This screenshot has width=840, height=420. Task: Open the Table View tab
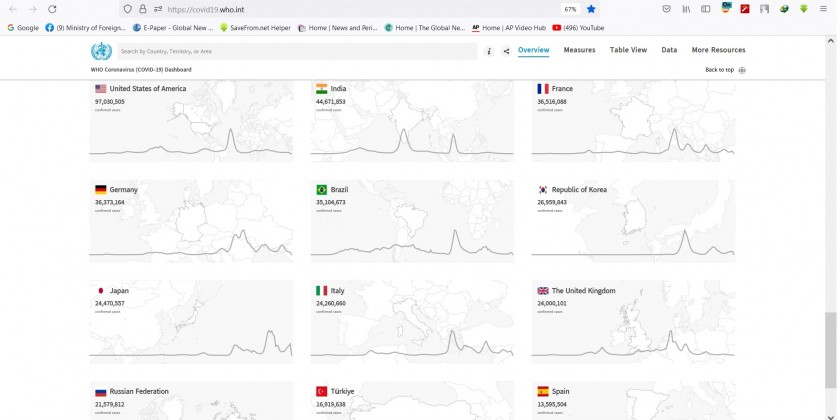(x=628, y=50)
